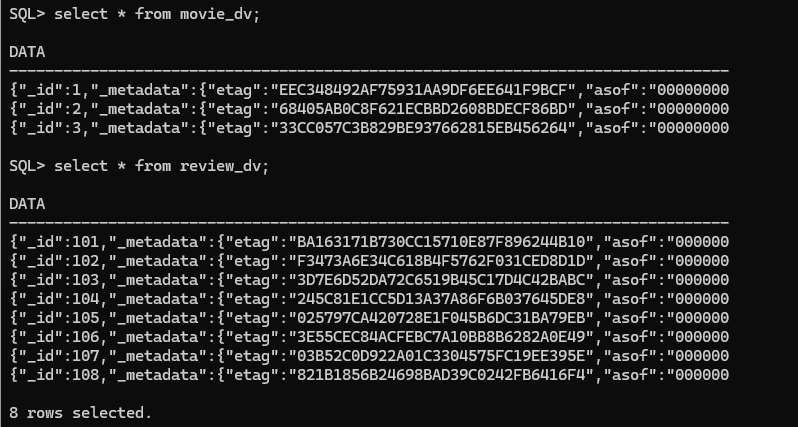The height and width of the screenshot is (427, 798).
Task: Click the review row with _id 101
Action: click(x=368, y=242)
